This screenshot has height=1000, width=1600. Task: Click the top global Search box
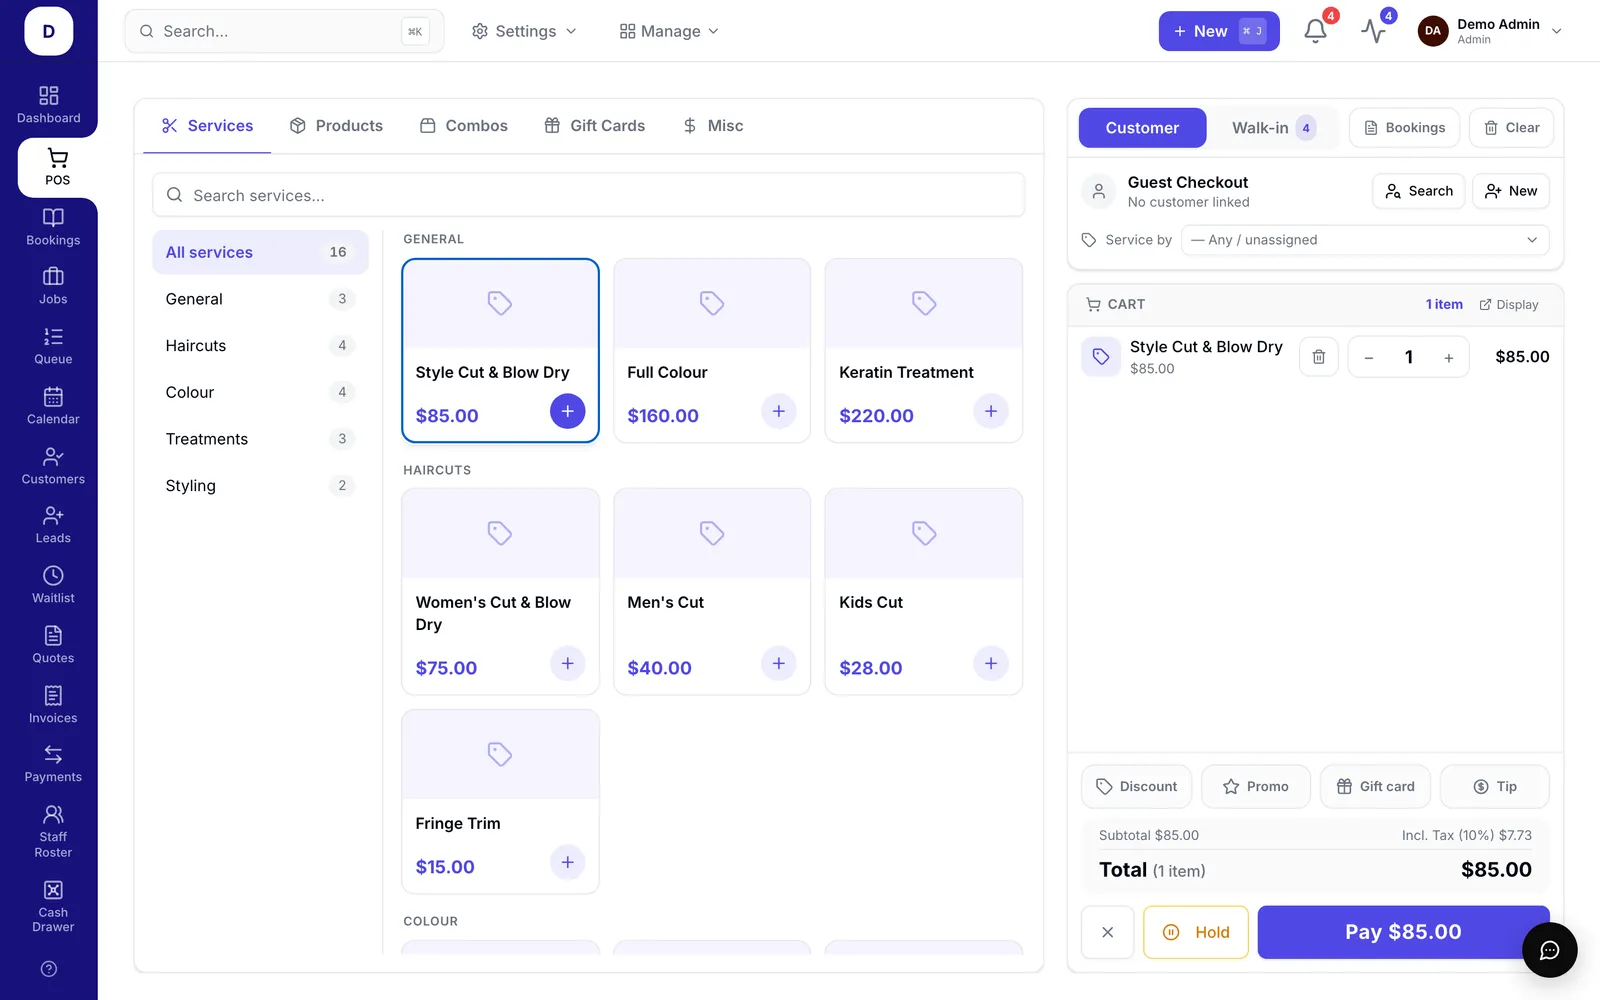(284, 31)
